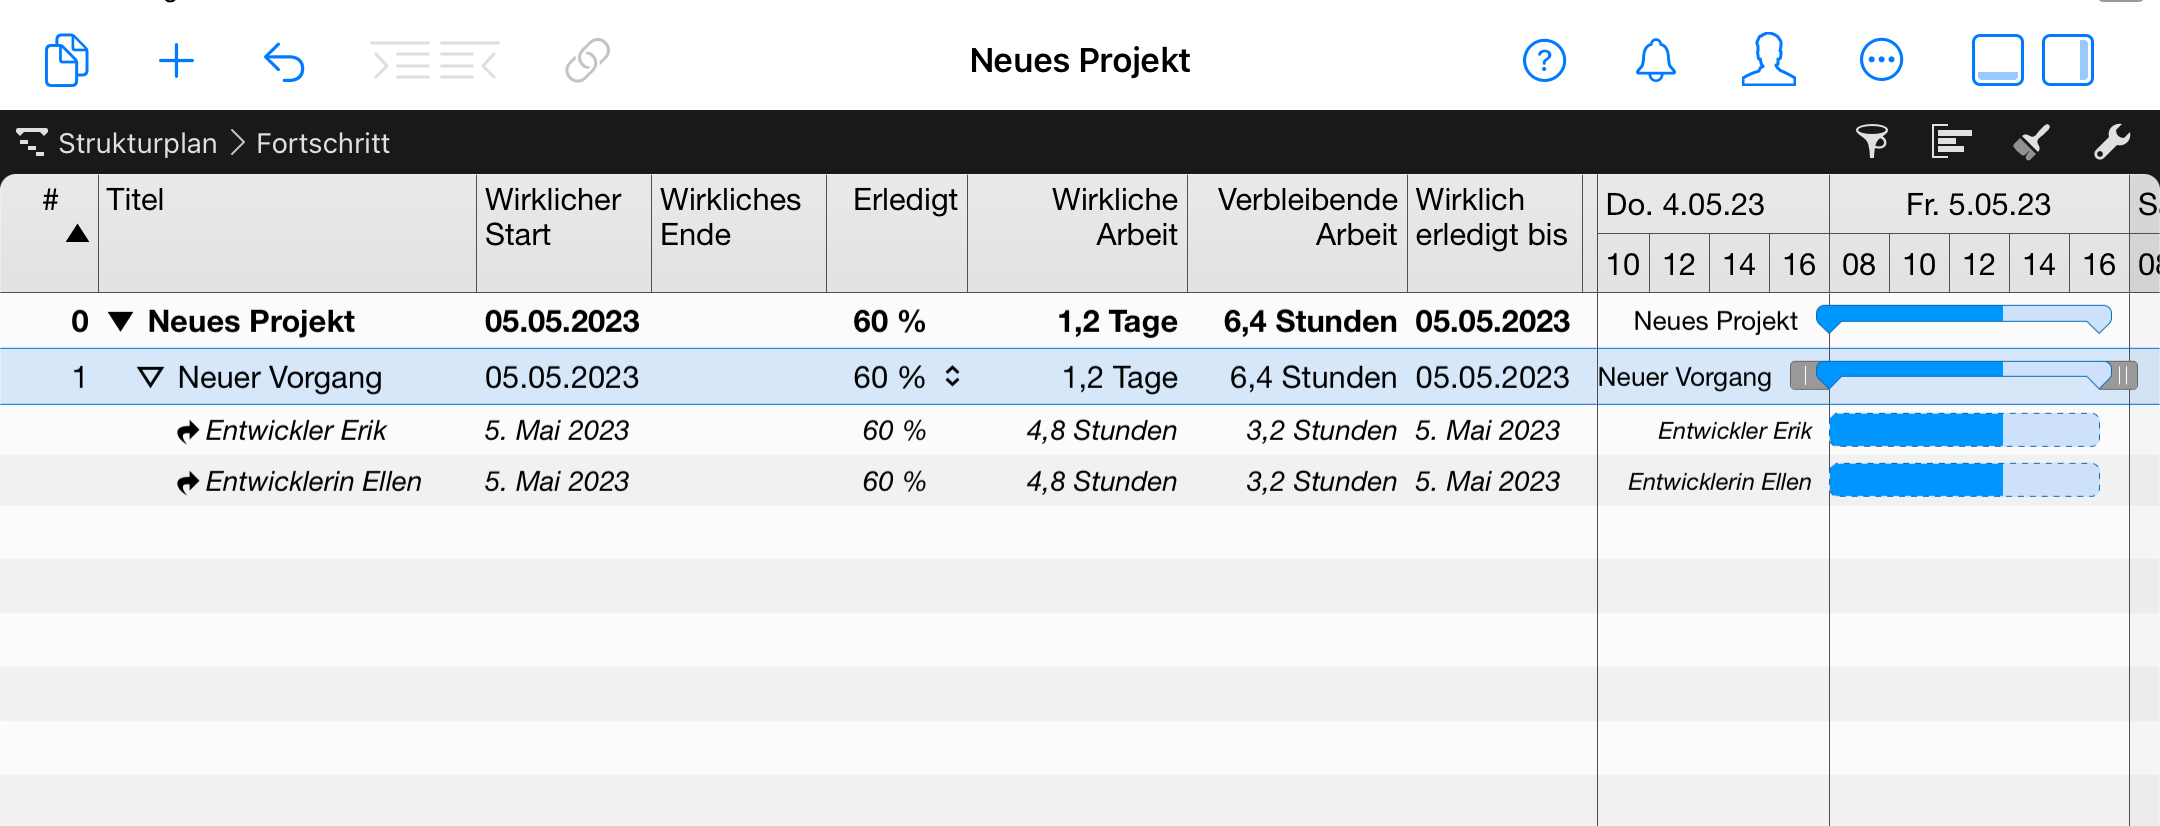This screenshot has height=826, width=2160.
Task: Tap the more options ellipsis icon
Action: 1882,59
